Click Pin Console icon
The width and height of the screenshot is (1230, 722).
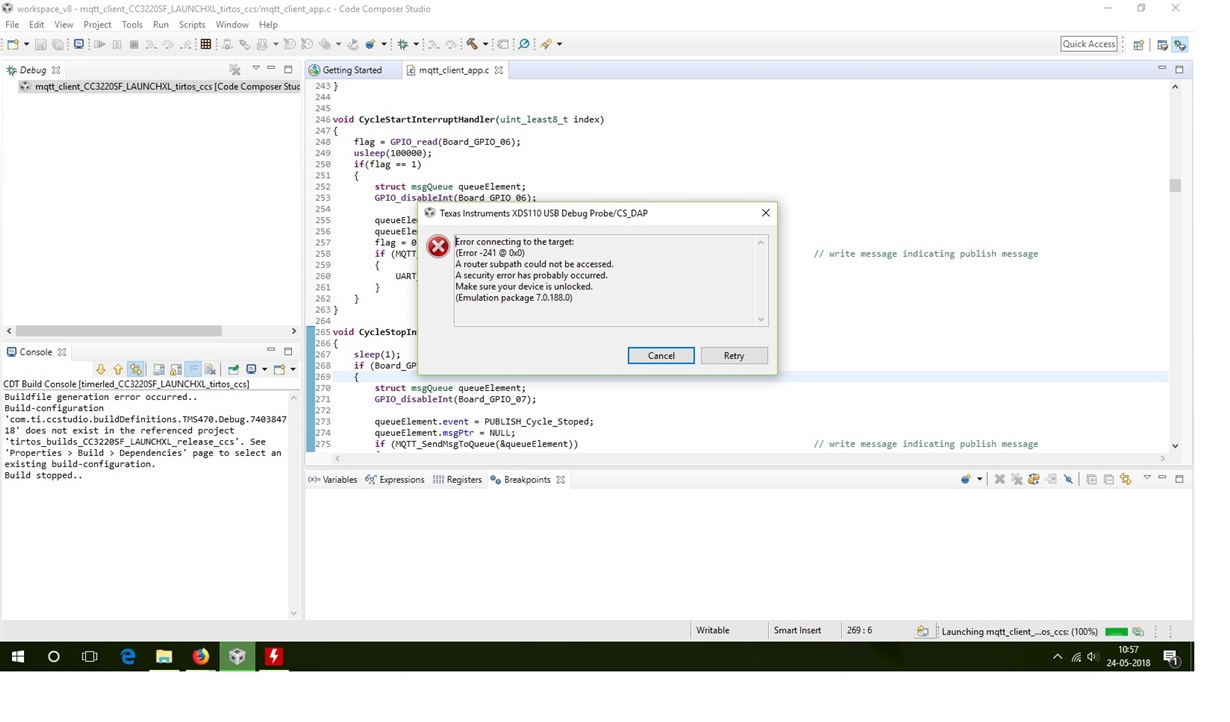coord(233,369)
